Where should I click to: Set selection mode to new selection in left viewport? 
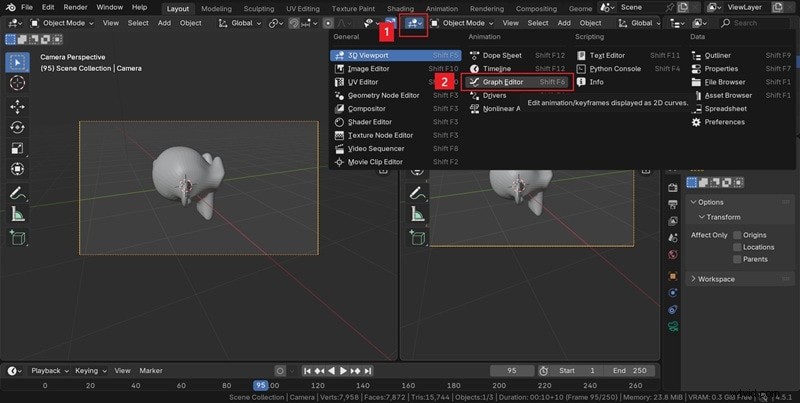(10, 39)
